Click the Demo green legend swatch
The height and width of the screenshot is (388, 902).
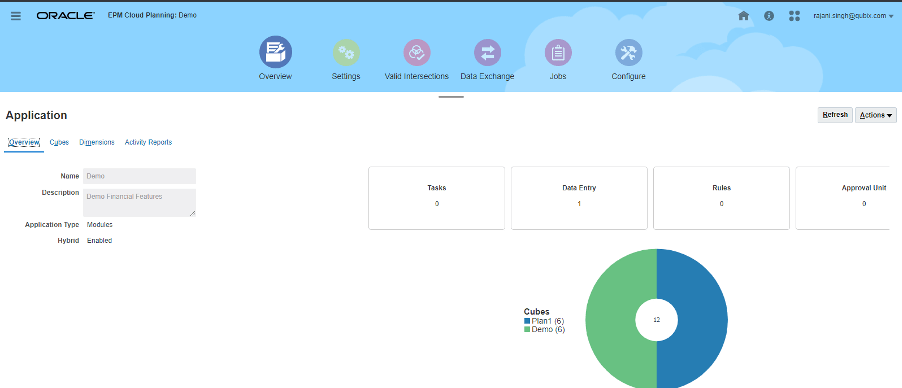click(x=527, y=330)
